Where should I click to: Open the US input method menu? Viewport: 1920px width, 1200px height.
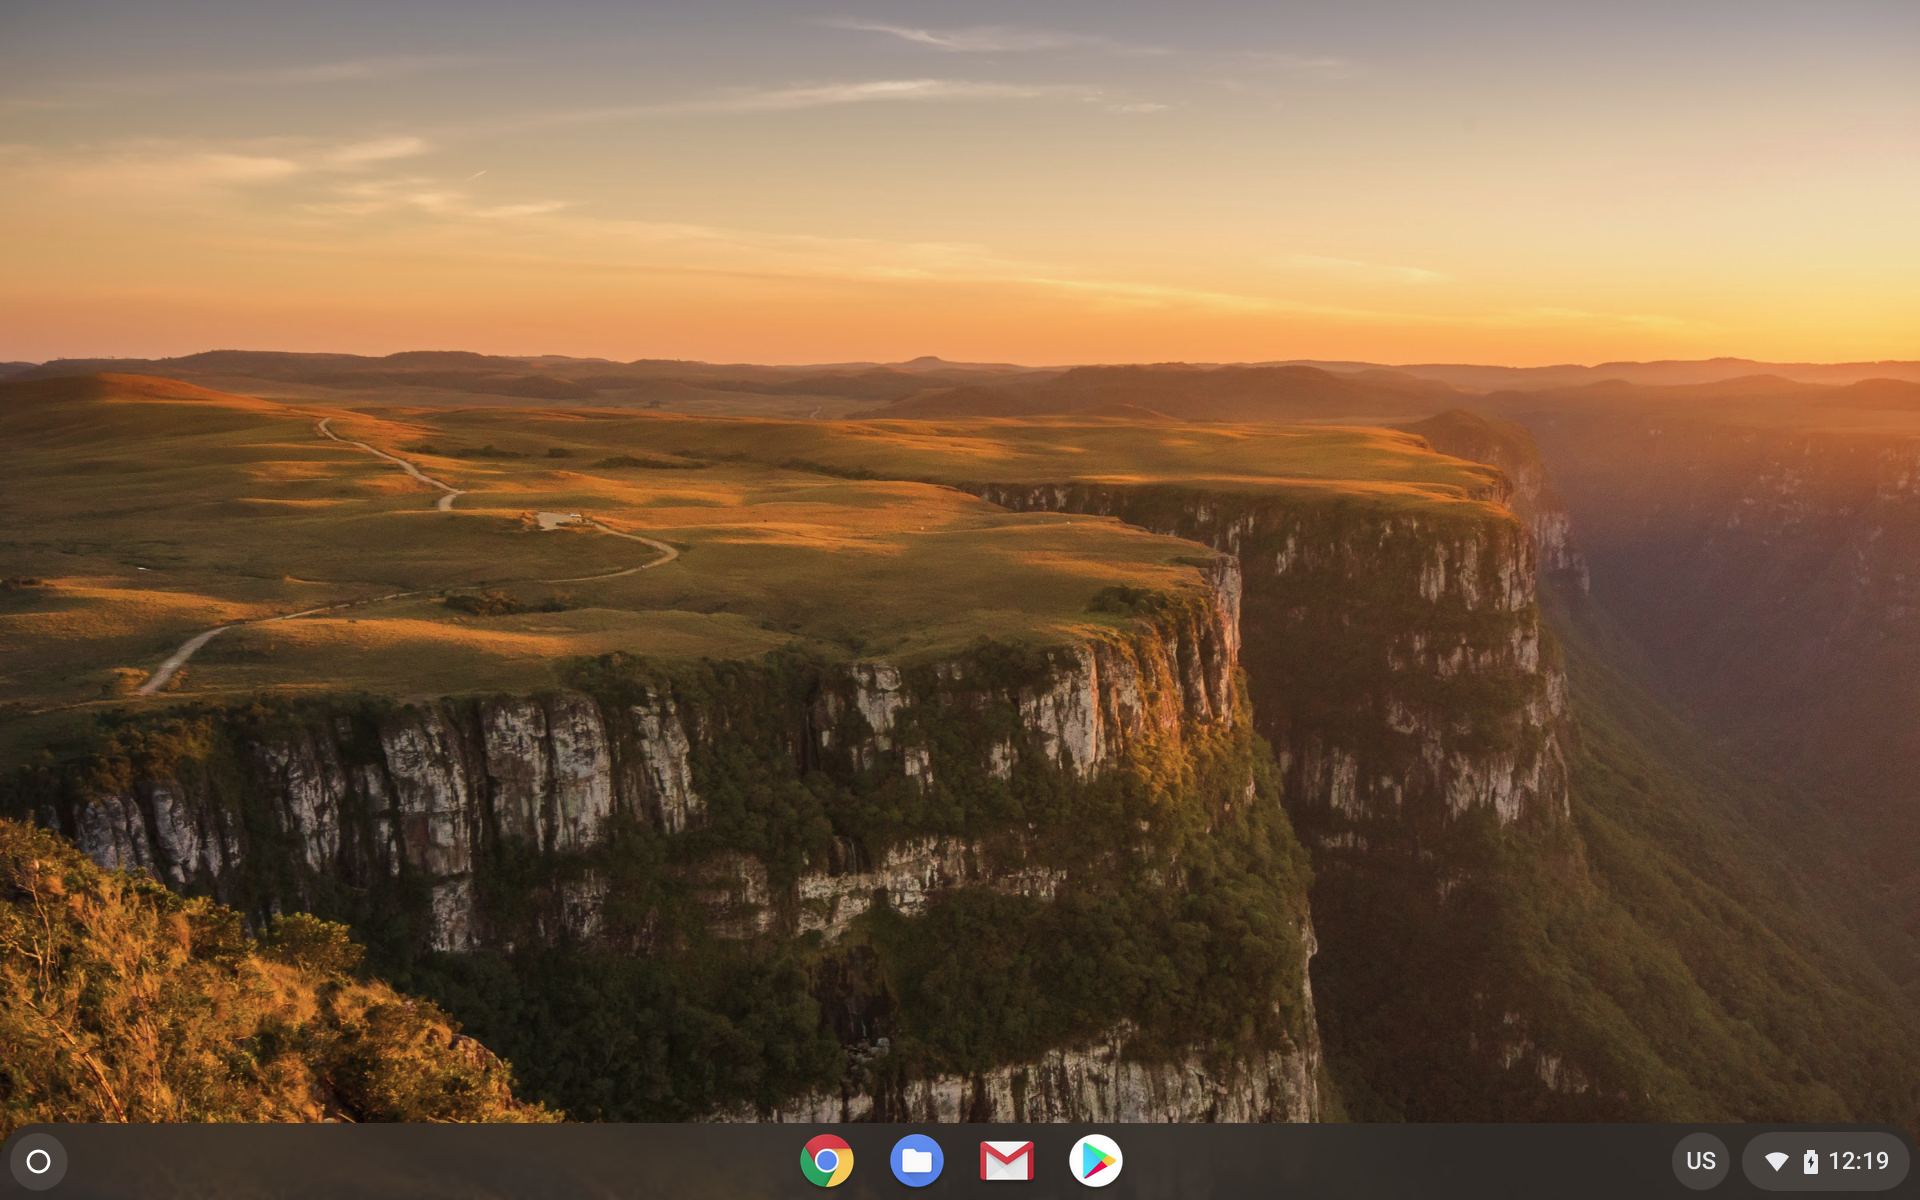1700,1161
